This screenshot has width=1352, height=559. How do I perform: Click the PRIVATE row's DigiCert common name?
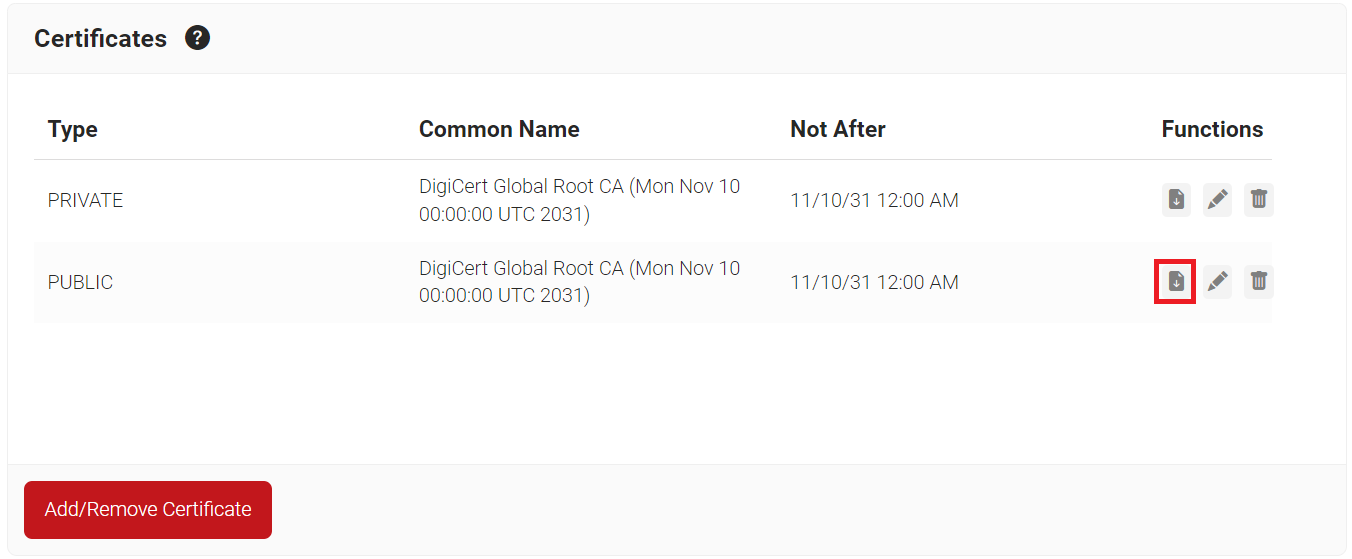tap(580, 200)
